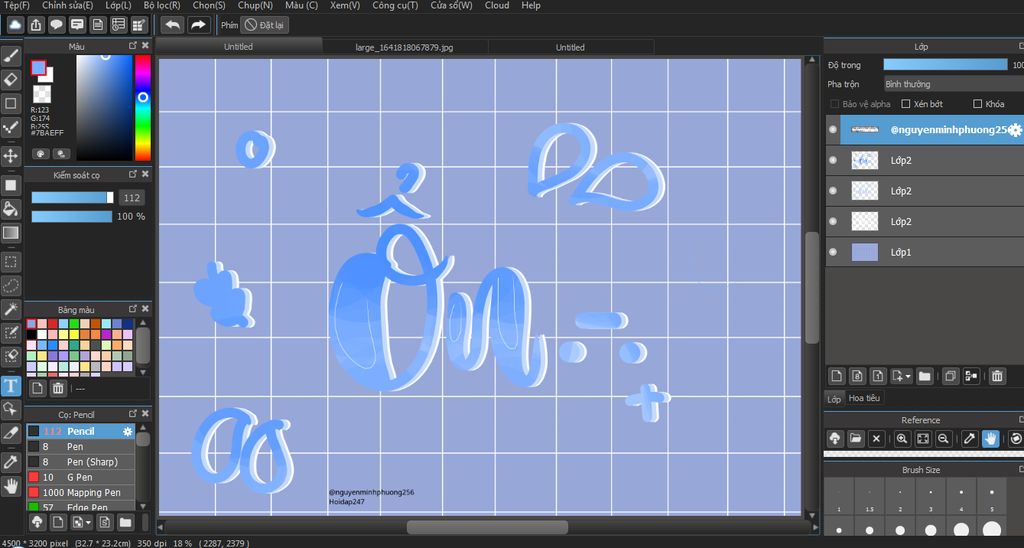Toggle the Bảo vệ alpha checkbox
Viewport: 1024px width, 548px height.
pos(834,104)
